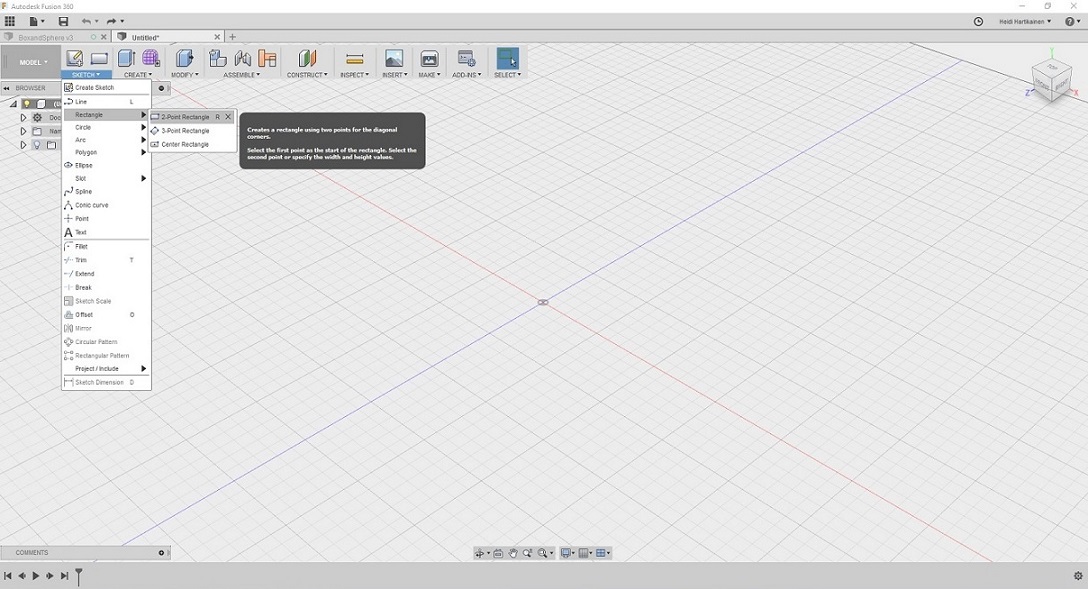The width and height of the screenshot is (1088, 589).
Task: Click the Create Sketch toolbar icon
Action: 74,58
